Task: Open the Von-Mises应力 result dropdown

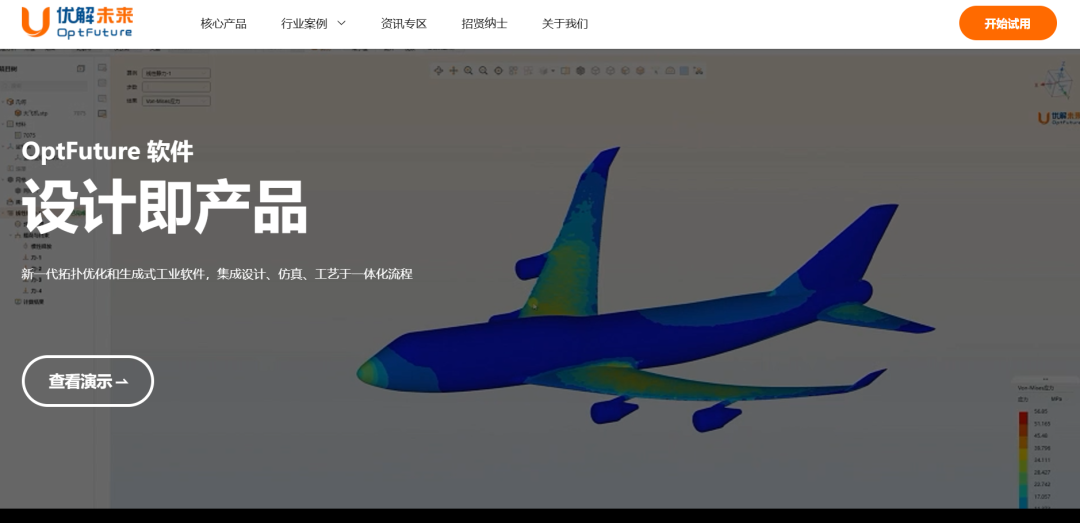Action: pyautogui.click(x=176, y=101)
